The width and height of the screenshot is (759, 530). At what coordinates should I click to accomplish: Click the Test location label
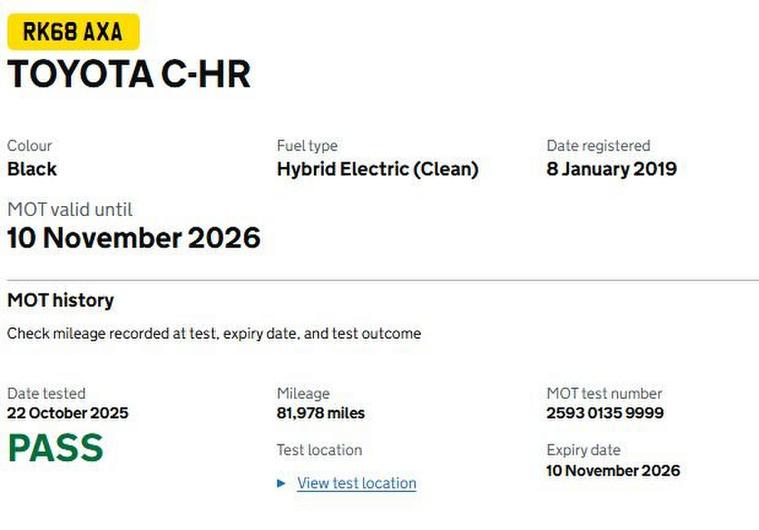[319, 450]
